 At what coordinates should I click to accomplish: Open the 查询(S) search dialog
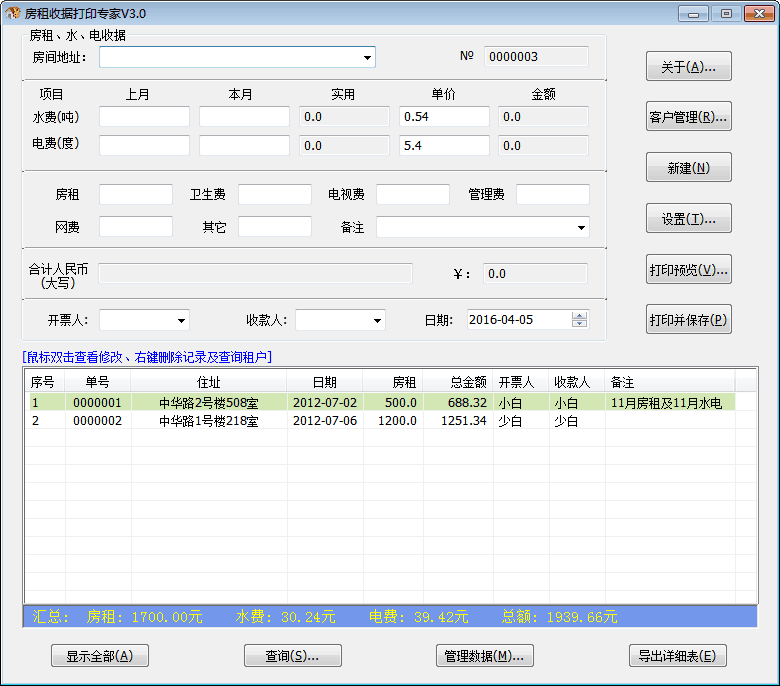tap(292, 656)
